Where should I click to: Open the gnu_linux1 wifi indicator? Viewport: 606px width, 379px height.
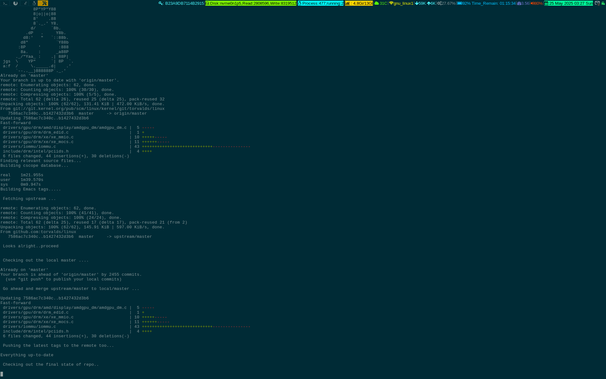point(401,3)
